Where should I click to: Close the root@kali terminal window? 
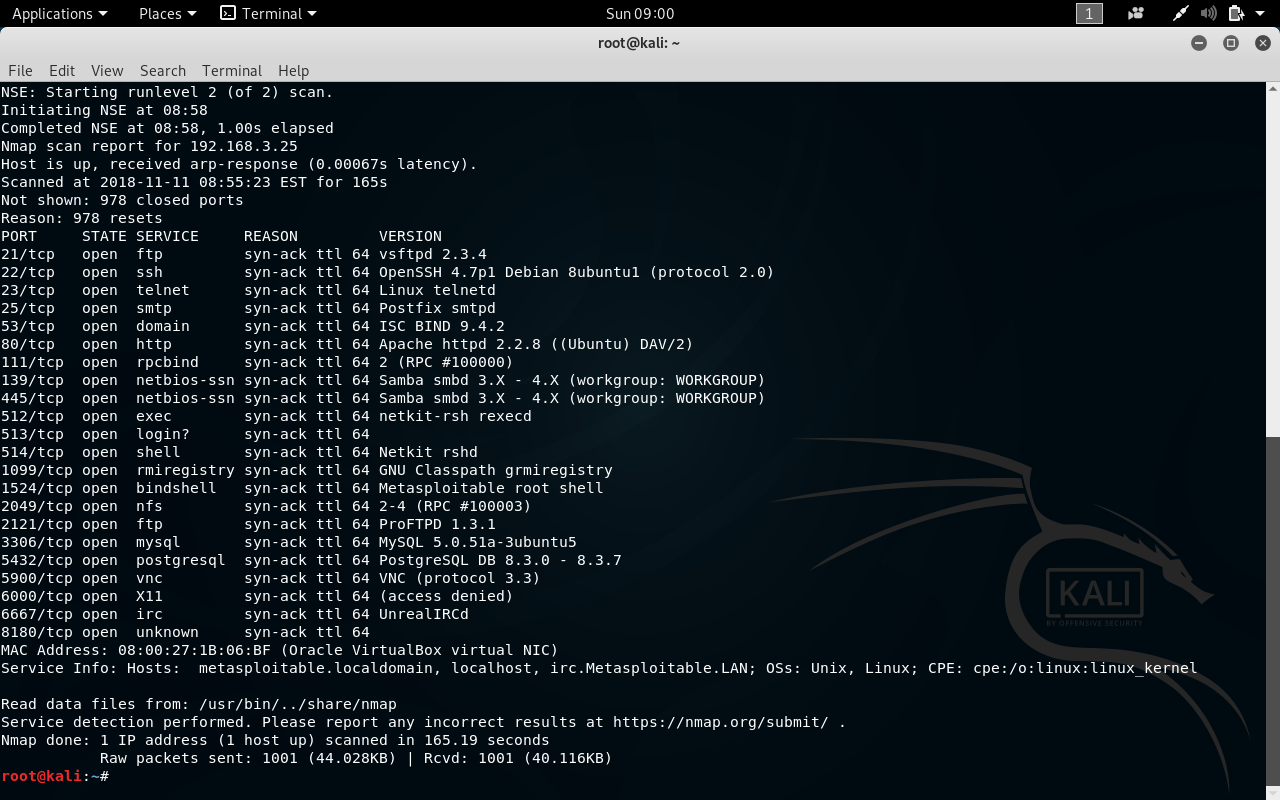(1262, 43)
